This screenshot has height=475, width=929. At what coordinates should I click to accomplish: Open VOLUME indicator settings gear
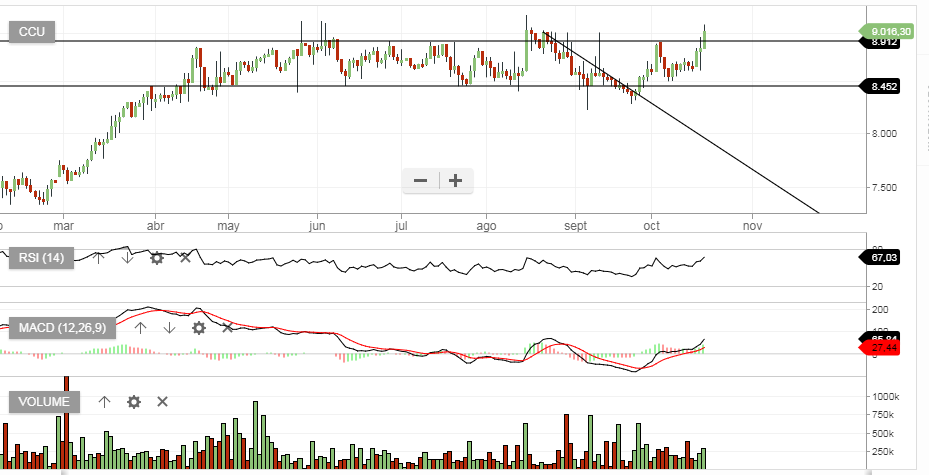coord(134,402)
